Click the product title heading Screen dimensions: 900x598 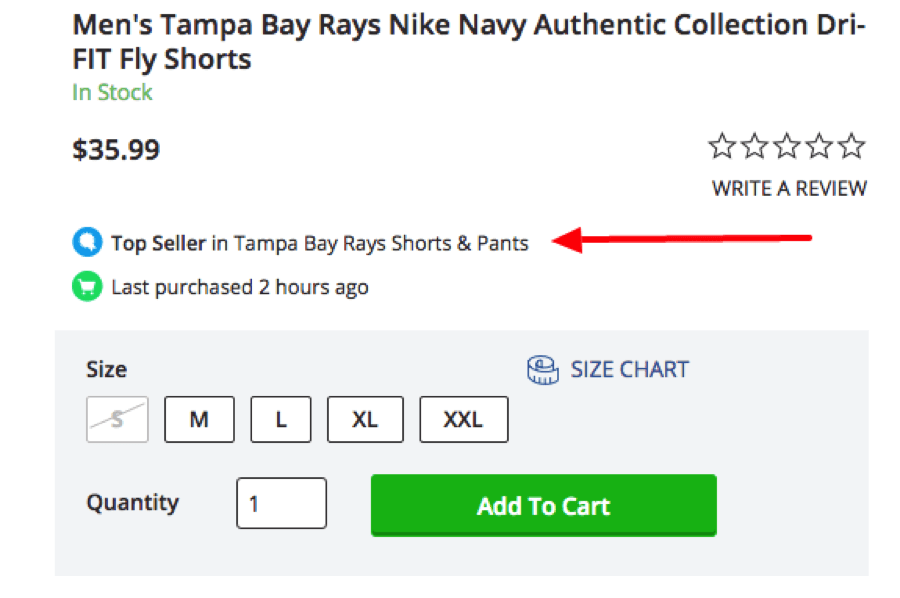(469, 42)
